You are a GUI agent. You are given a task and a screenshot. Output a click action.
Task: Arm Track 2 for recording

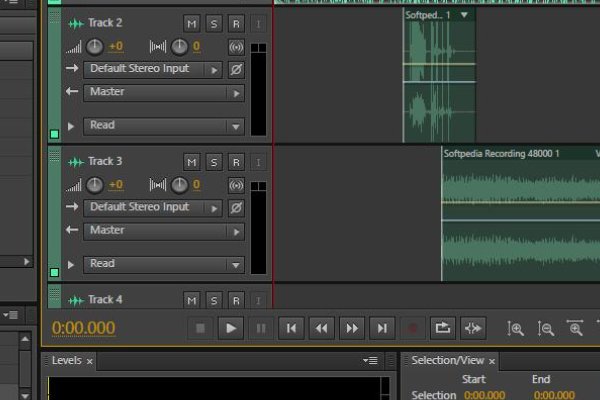235,22
